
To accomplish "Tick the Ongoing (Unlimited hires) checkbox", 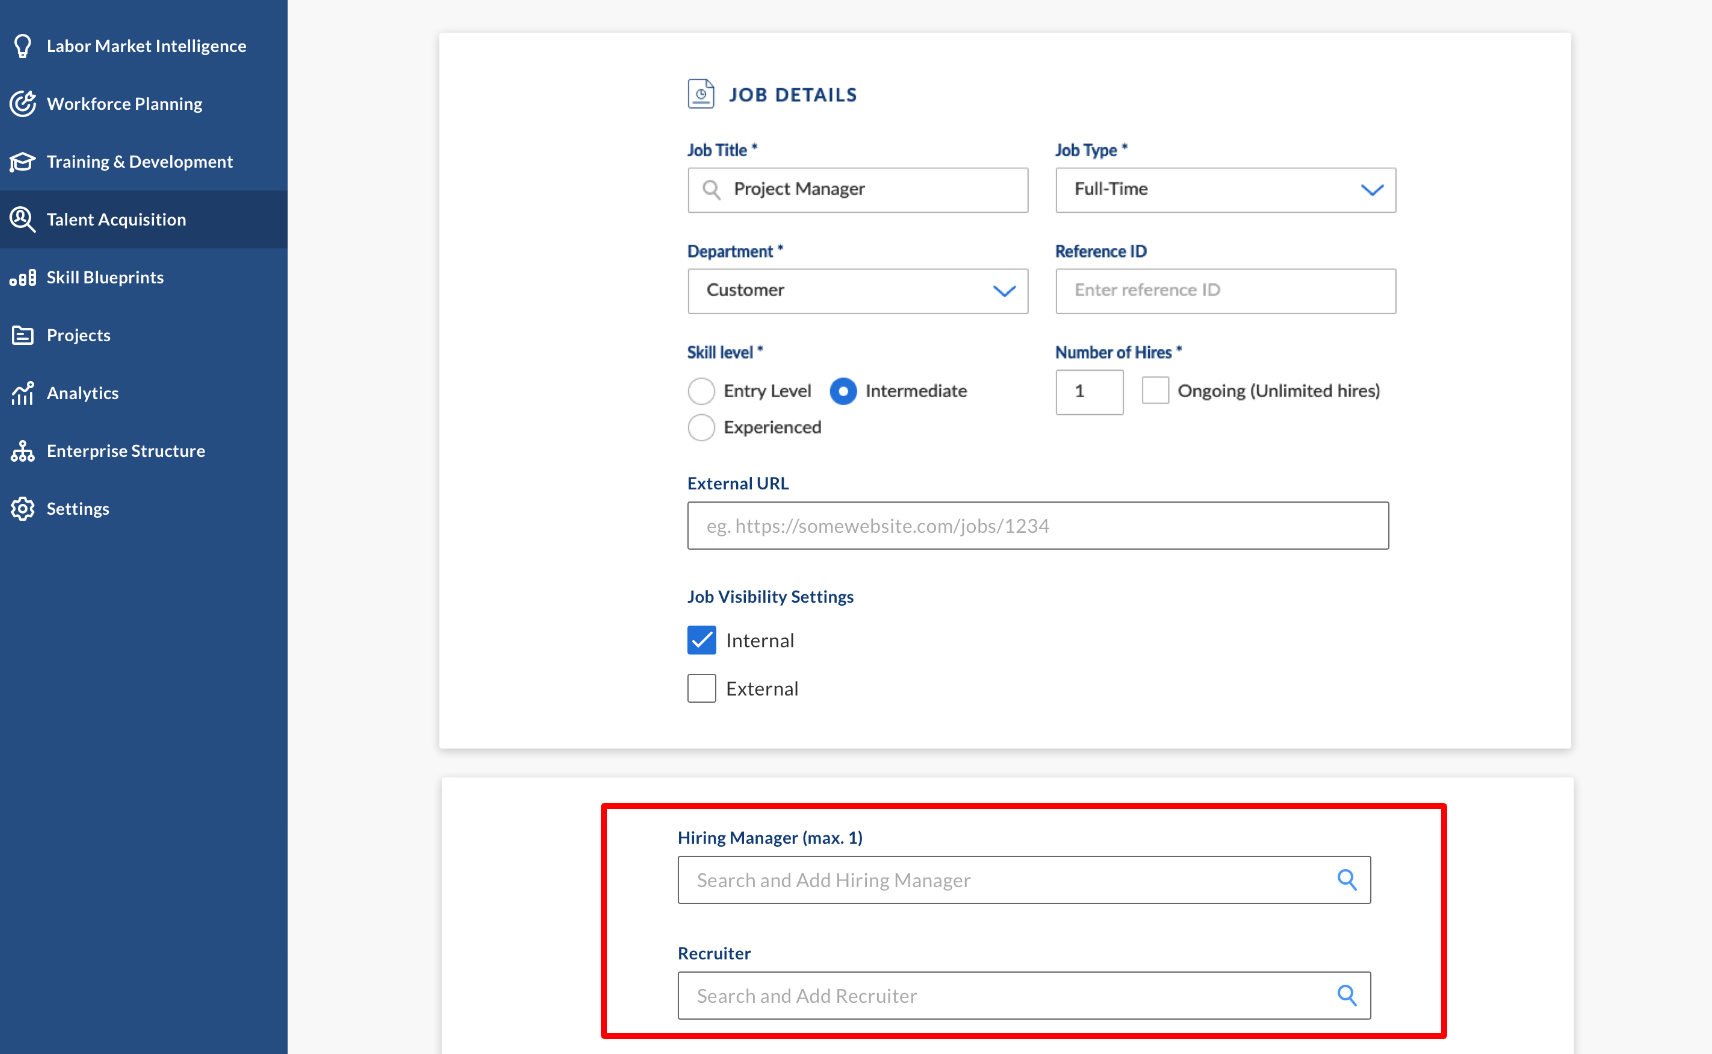I will (x=1155, y=391).
